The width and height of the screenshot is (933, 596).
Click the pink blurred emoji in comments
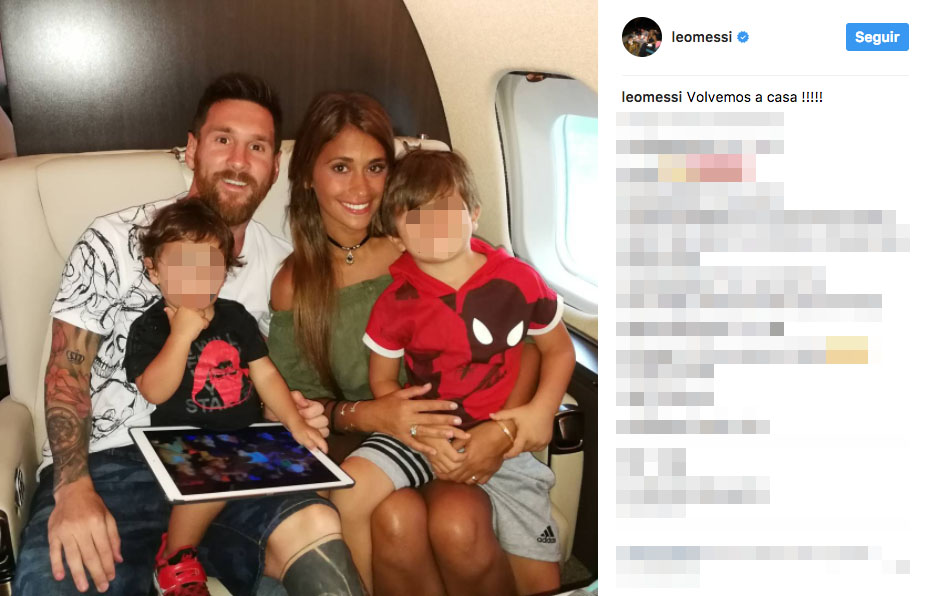pos(721,168)
